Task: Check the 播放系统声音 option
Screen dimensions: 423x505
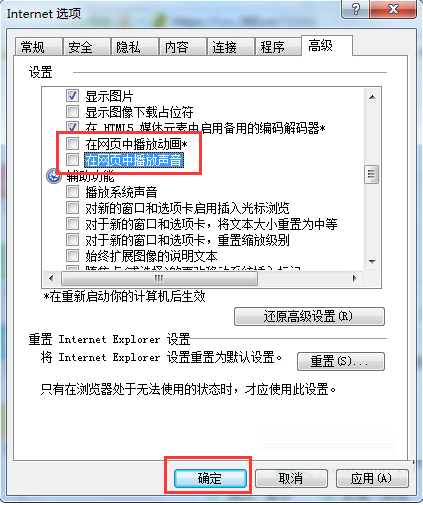Action: 72,192
